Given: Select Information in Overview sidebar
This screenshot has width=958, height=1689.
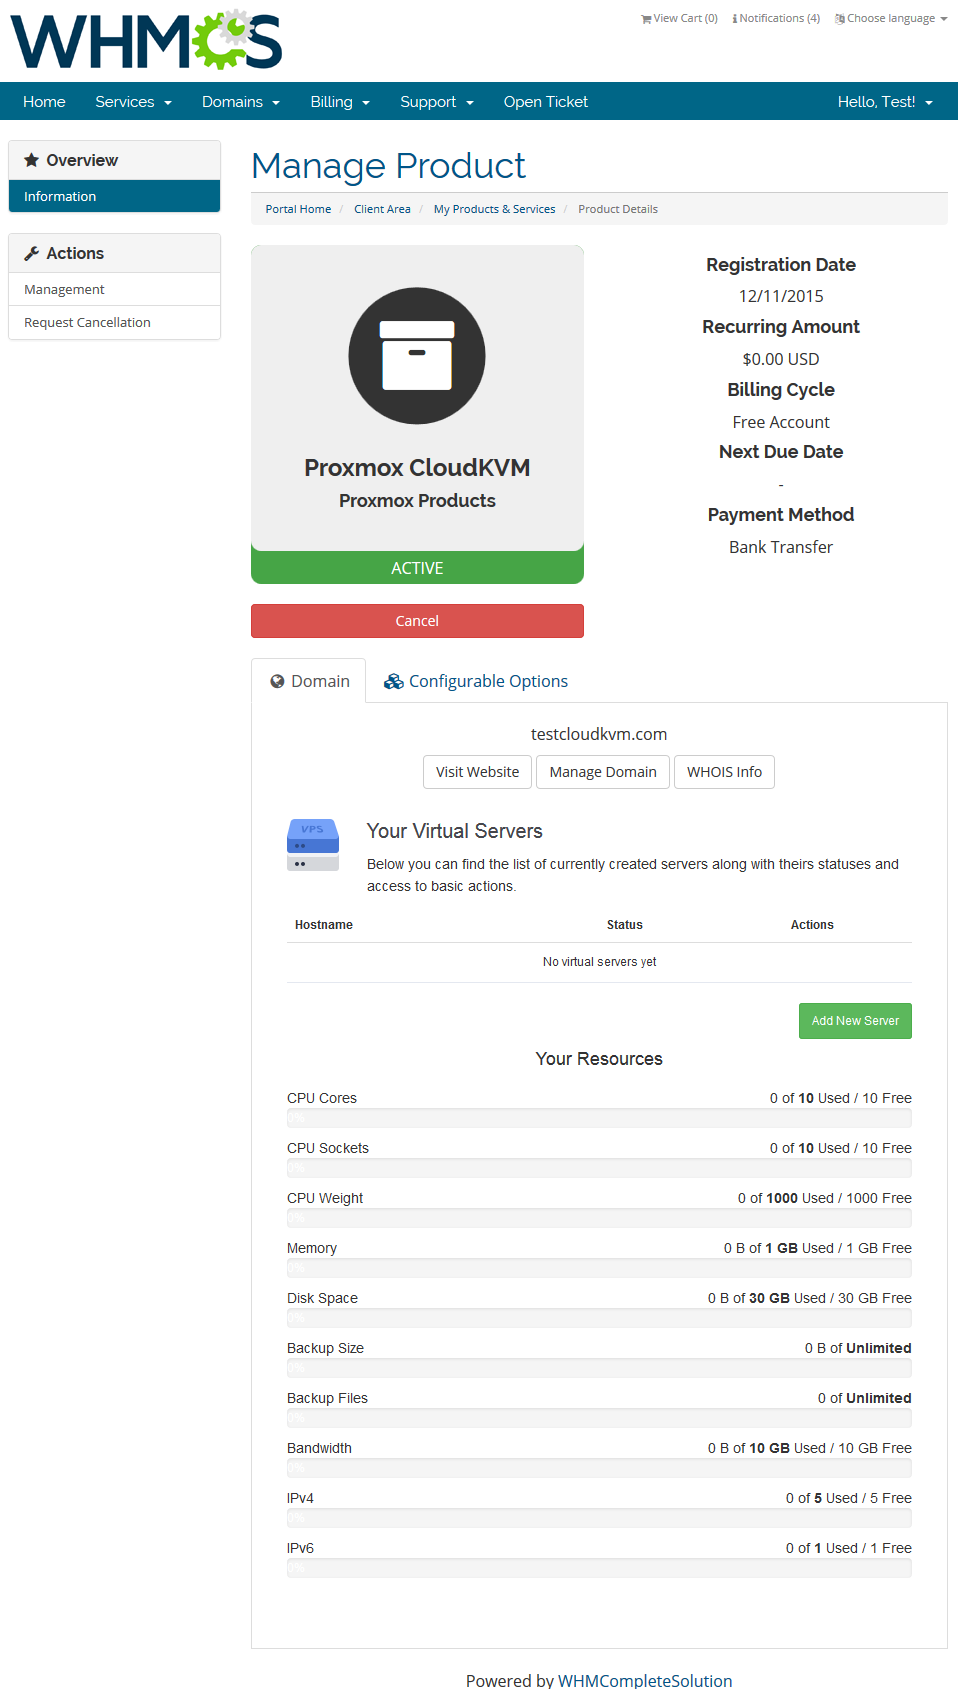Looking at the screenshot, I should point(114,196).
